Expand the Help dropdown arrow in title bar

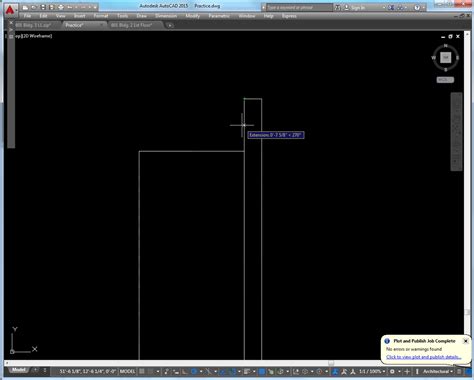coord(424,7)
